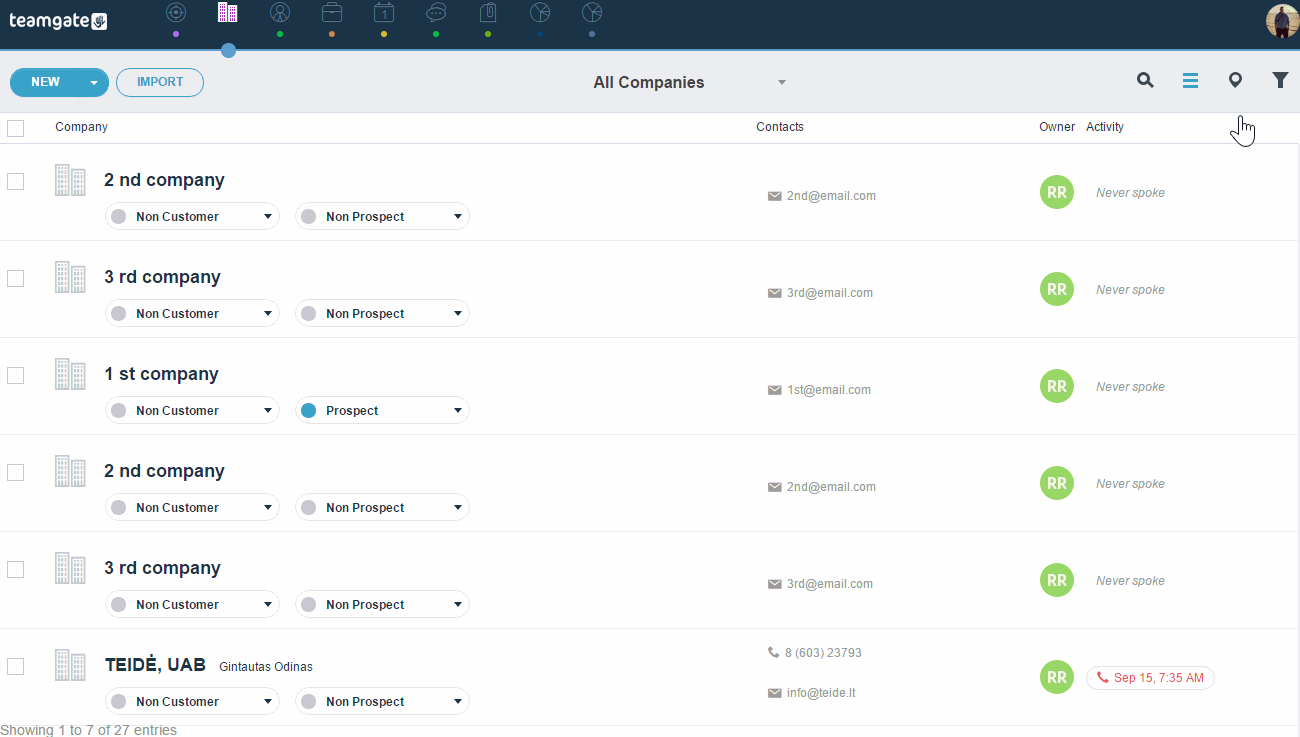This screenshot has height=737, width=1300.
Task: Open the last pie chart icon in navigation
Action: pos(592,12)
